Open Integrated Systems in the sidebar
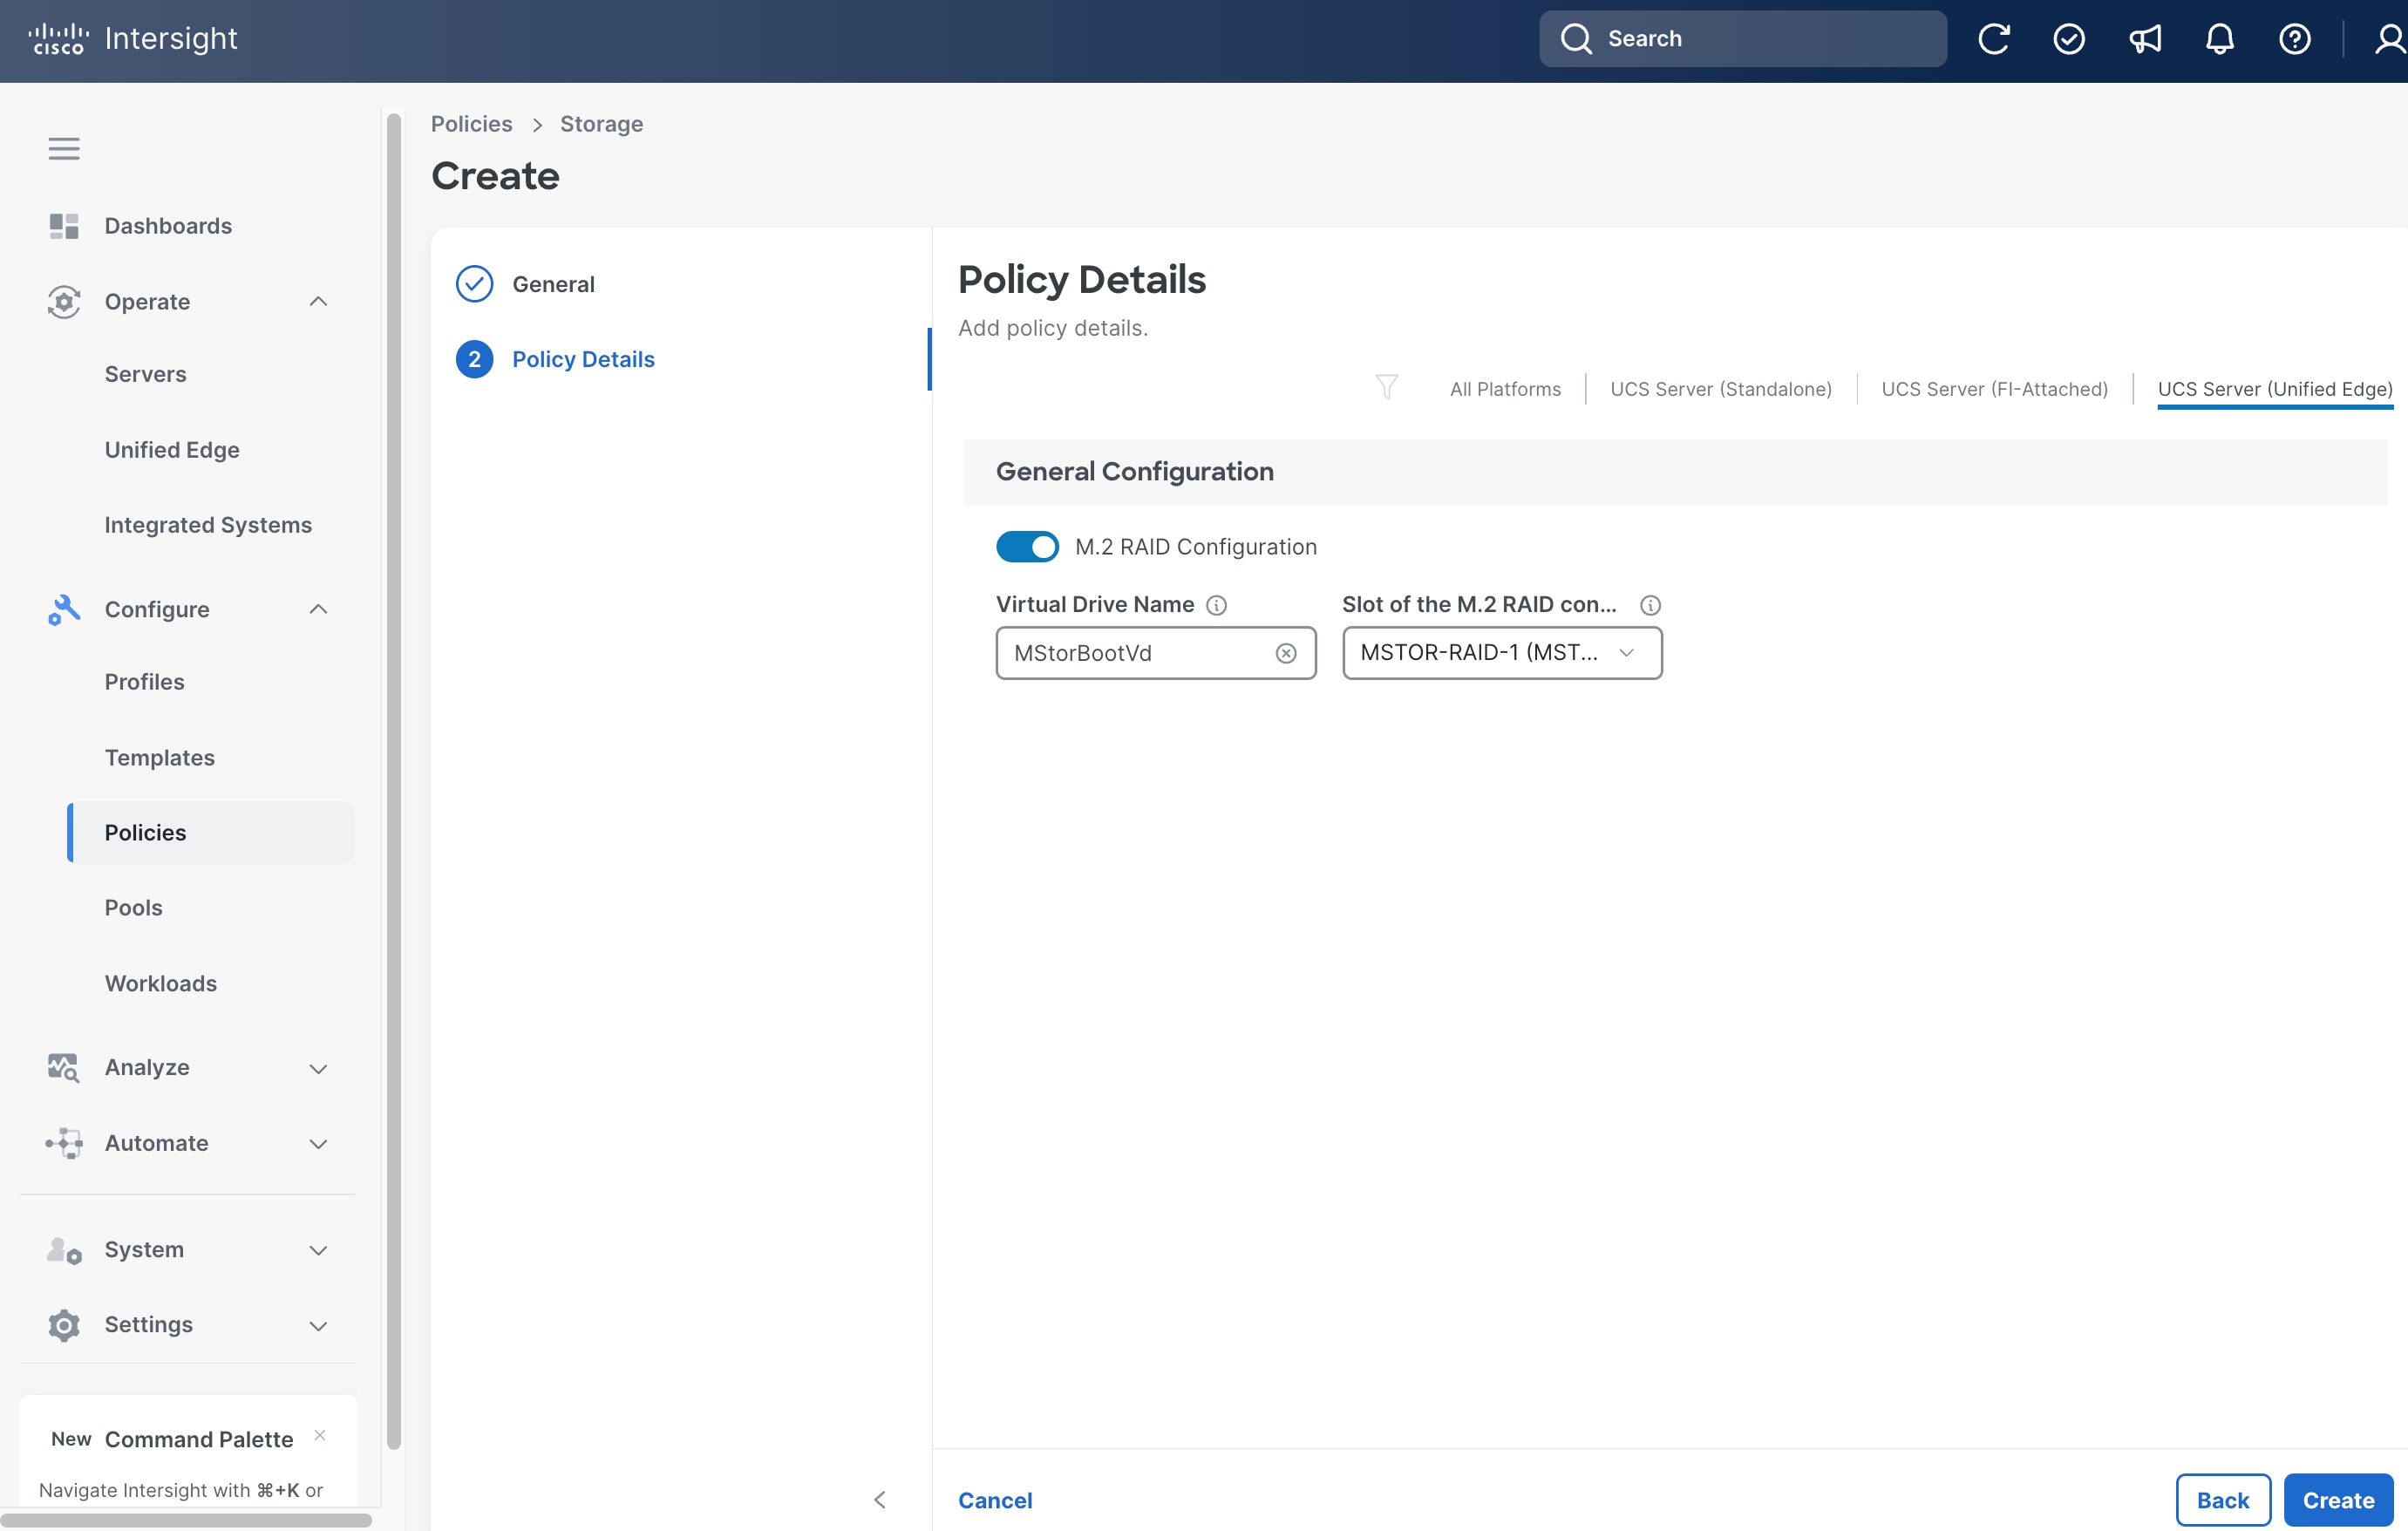Viewport: 2408px width, 1531px height. pyautogui.click(x=208, y=525)
